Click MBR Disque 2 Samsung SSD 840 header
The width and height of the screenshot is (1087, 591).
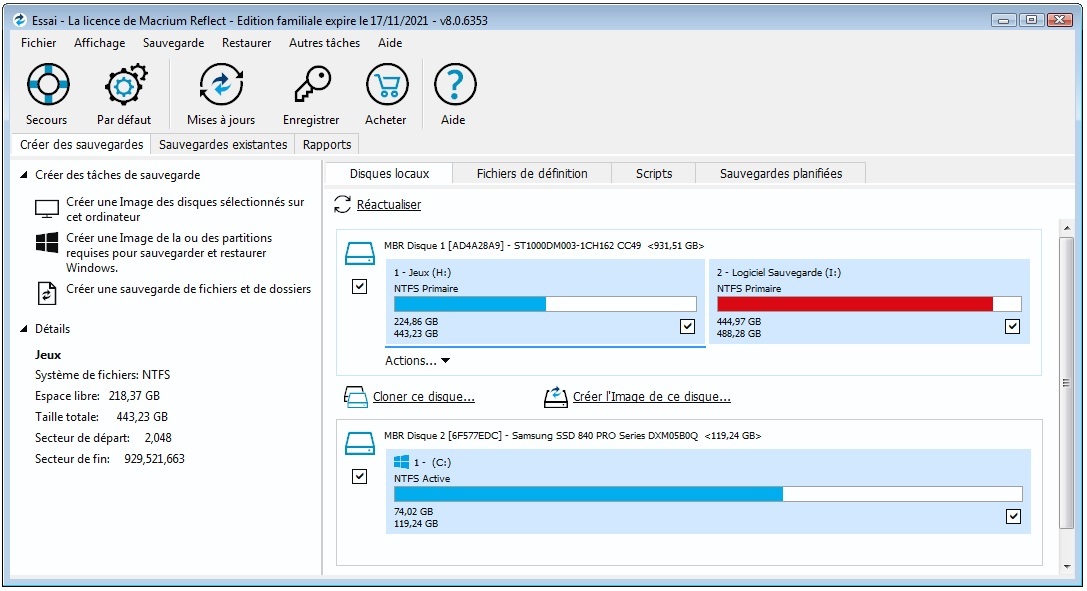click(x=572, y=436)
